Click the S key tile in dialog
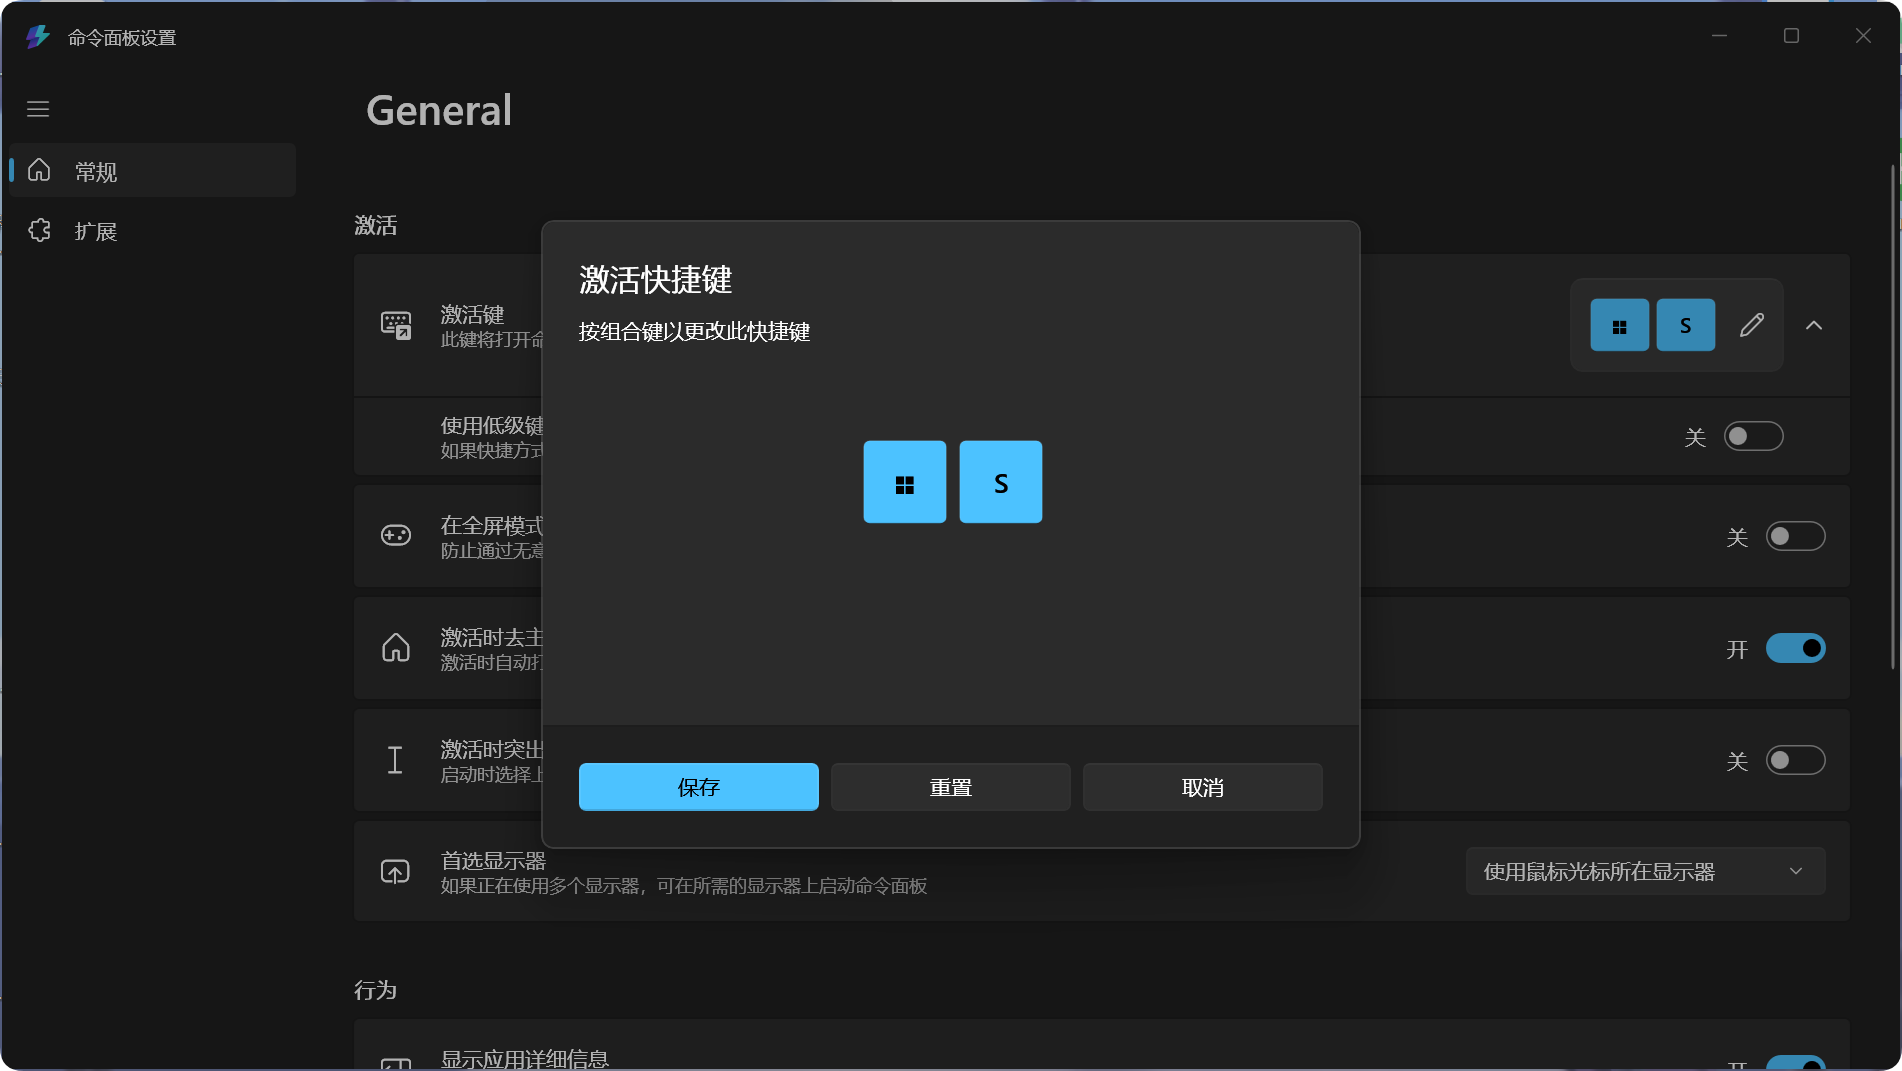This screenshot has height=1071, width=1902. [x=1000, y=482]
